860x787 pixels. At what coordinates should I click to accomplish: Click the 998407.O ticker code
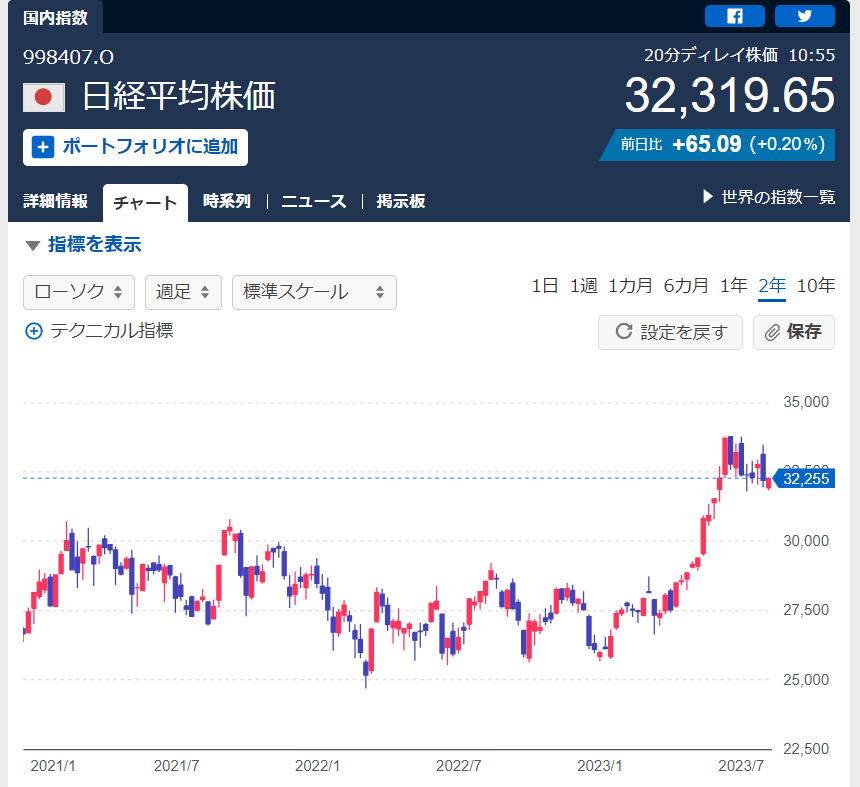pos(69,57)
